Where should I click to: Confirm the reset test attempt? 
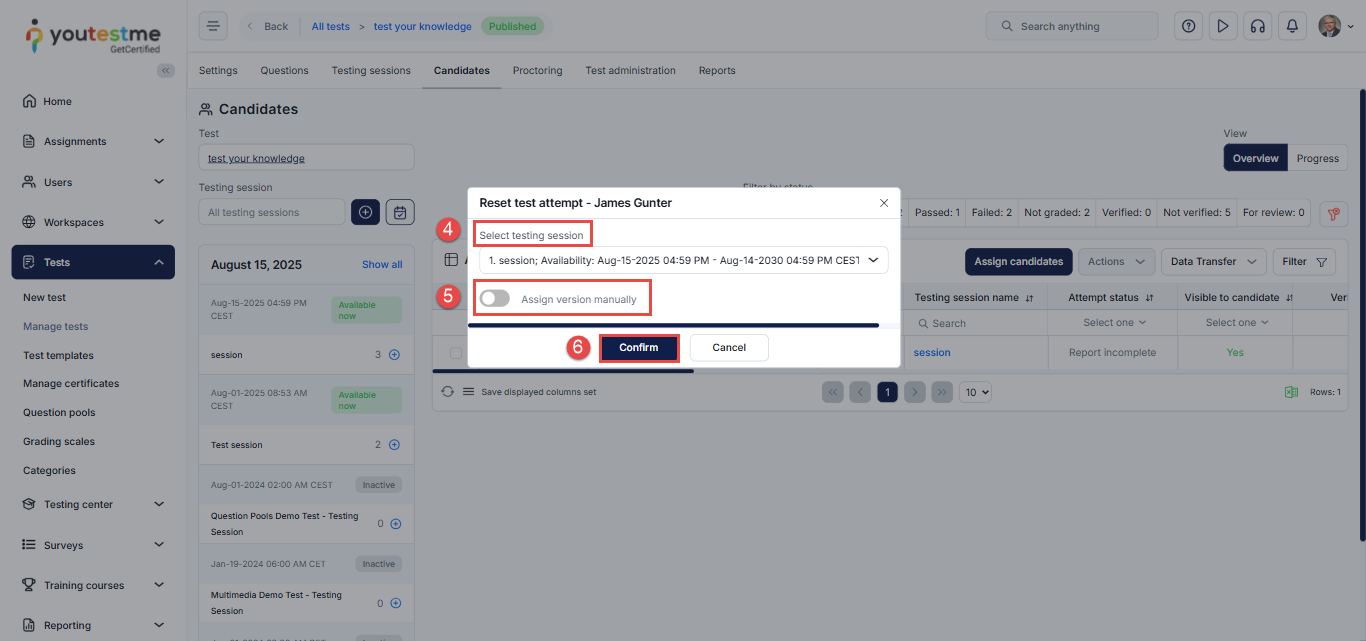click(639, 348)
